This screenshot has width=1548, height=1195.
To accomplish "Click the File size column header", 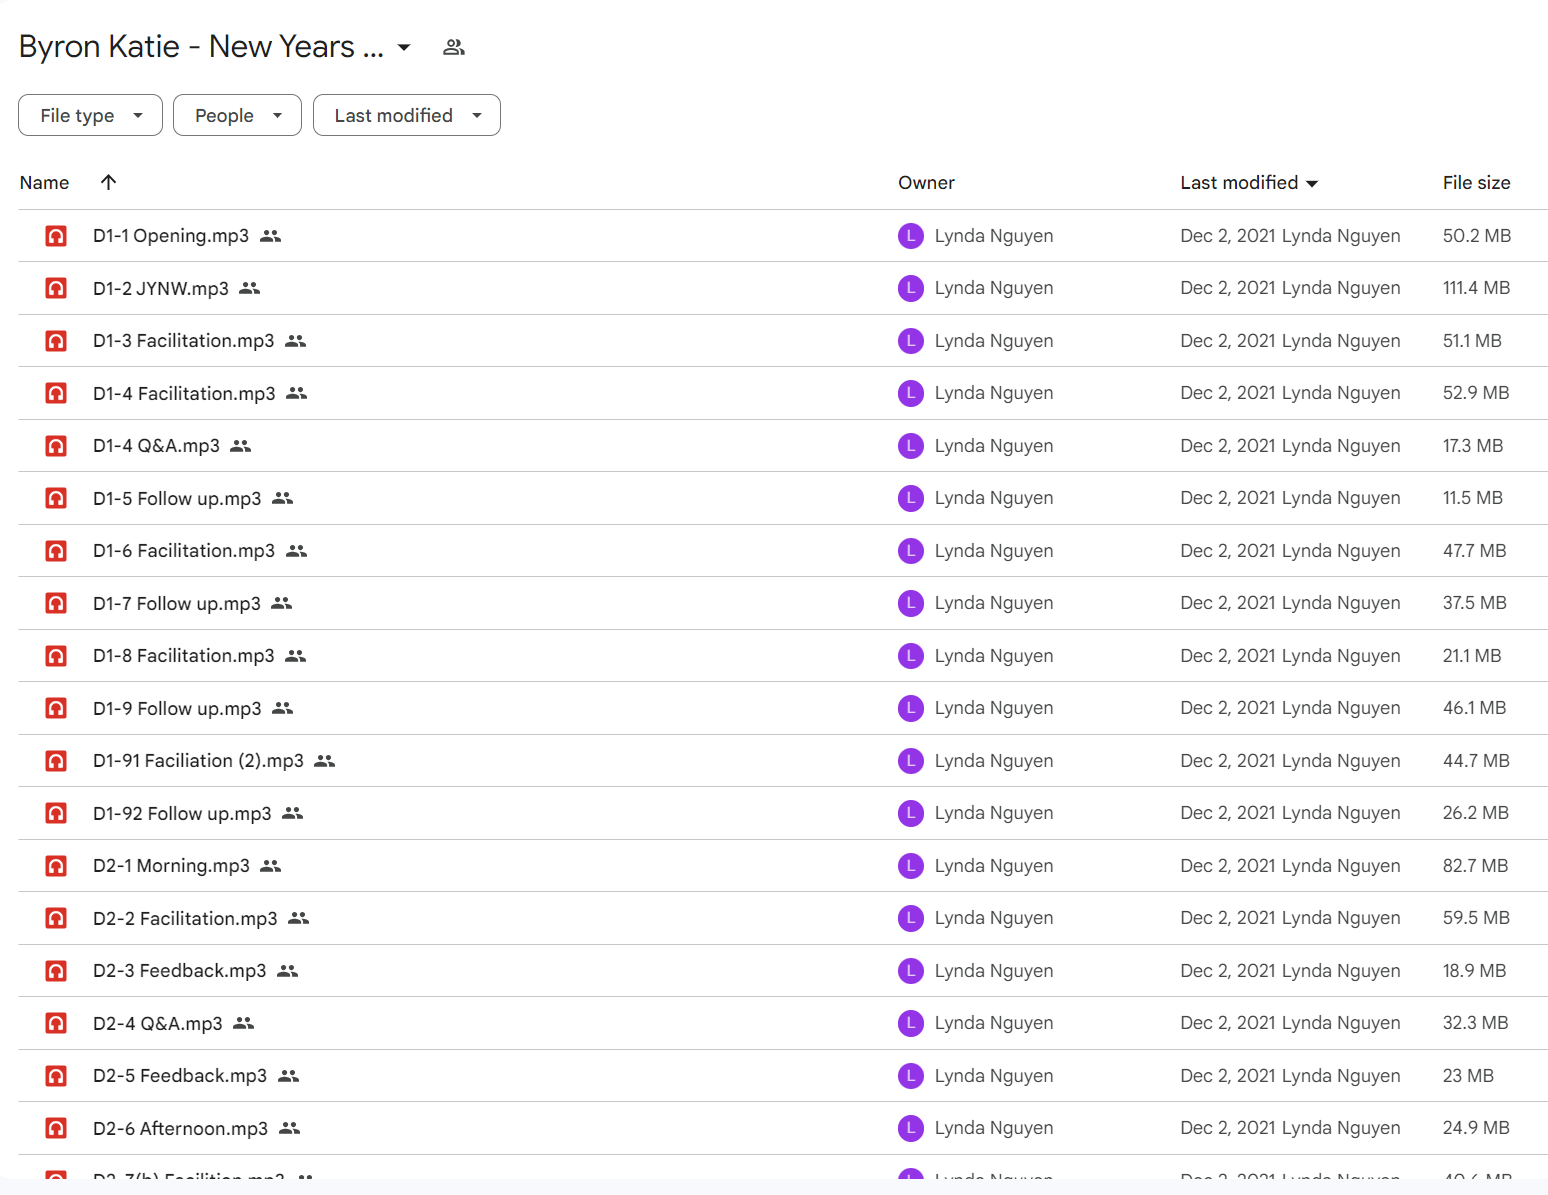I will [1476, 183].
